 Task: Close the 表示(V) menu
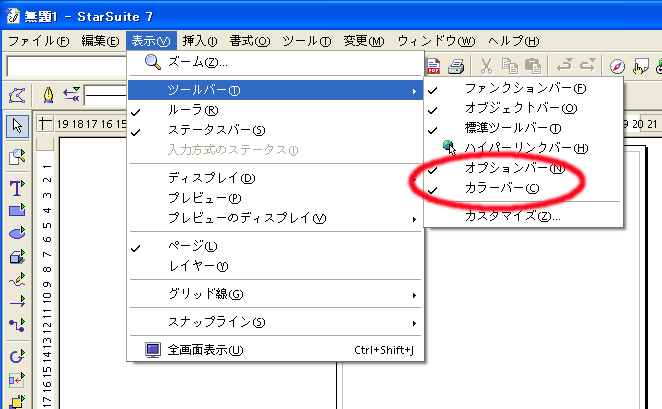point(151,41)
